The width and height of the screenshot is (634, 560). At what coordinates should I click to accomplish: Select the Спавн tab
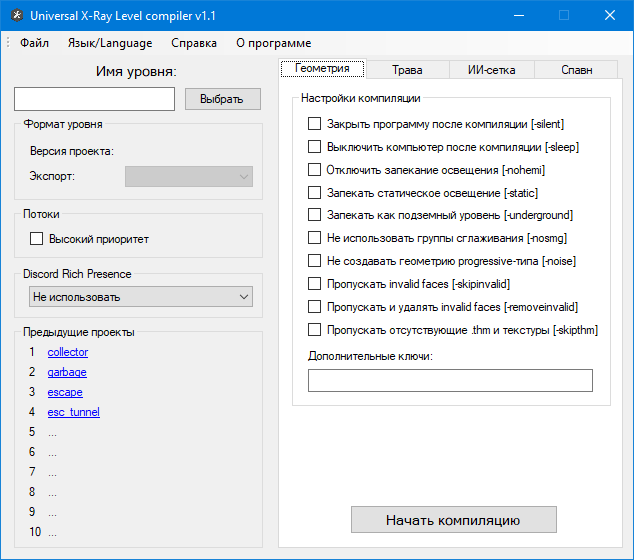(576, 70)
